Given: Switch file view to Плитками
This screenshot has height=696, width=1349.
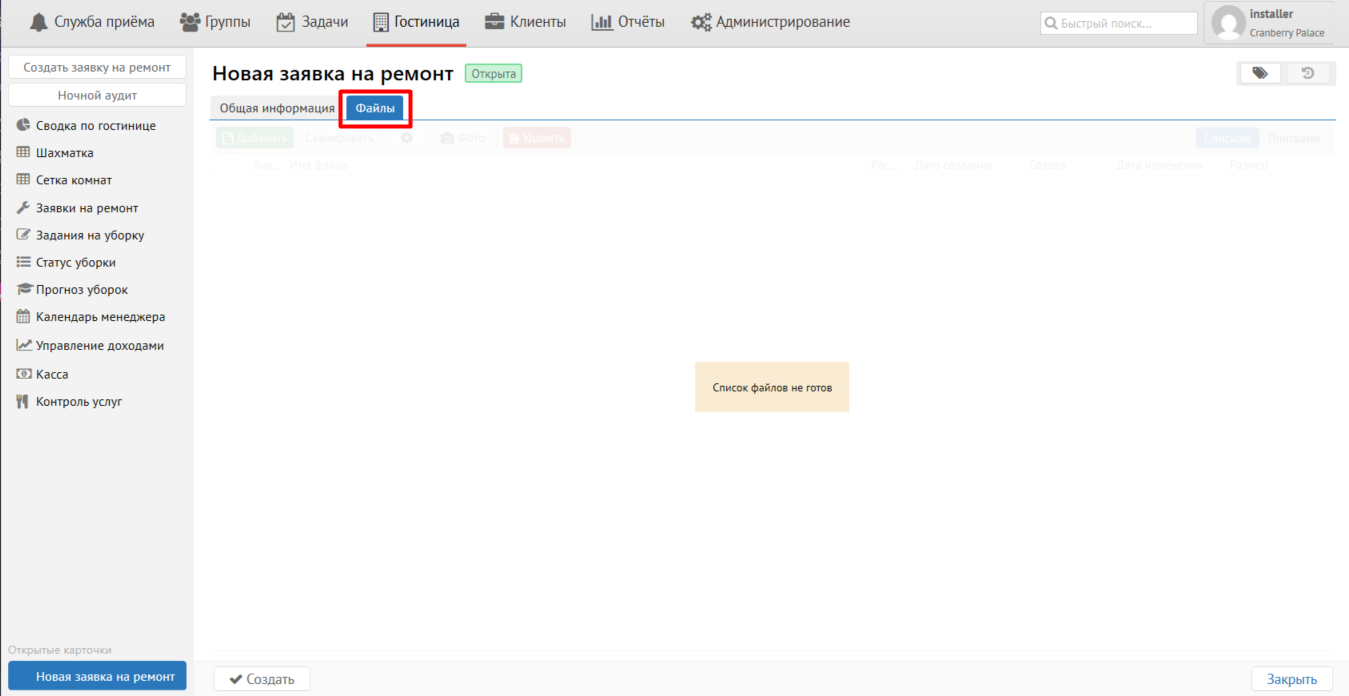Looking at the screenshot, I should 1294,139.
